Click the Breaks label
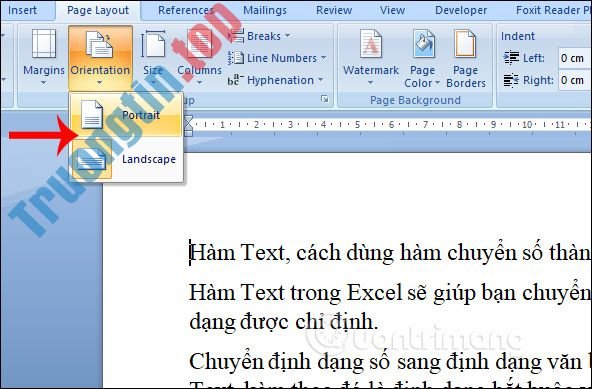Screen dimensions: 592x389 coord(264,36)
